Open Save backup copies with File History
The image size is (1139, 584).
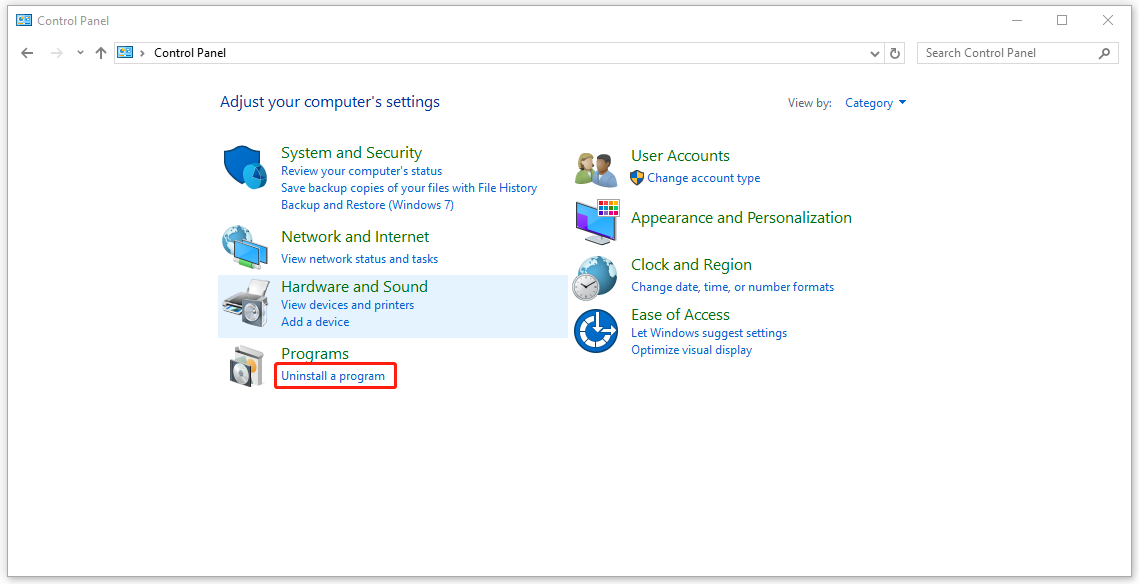[x=409, y=187]
